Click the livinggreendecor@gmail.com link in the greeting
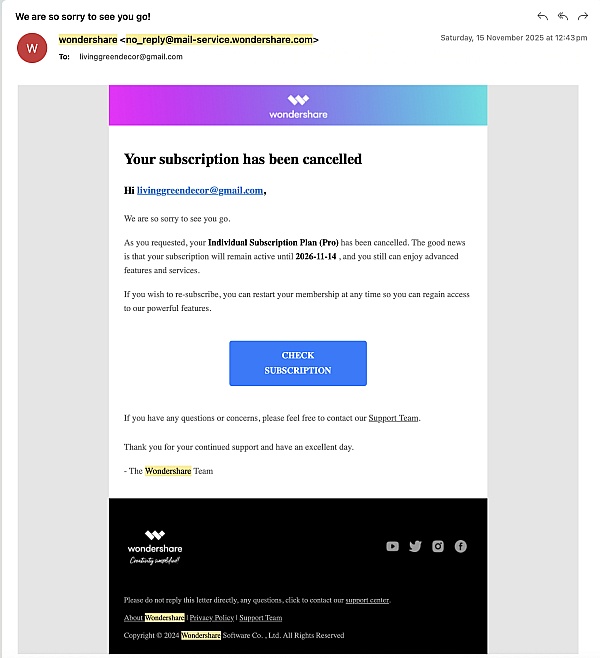The height and width of the screenshot is (658, 600). click(x=200, y=190)
